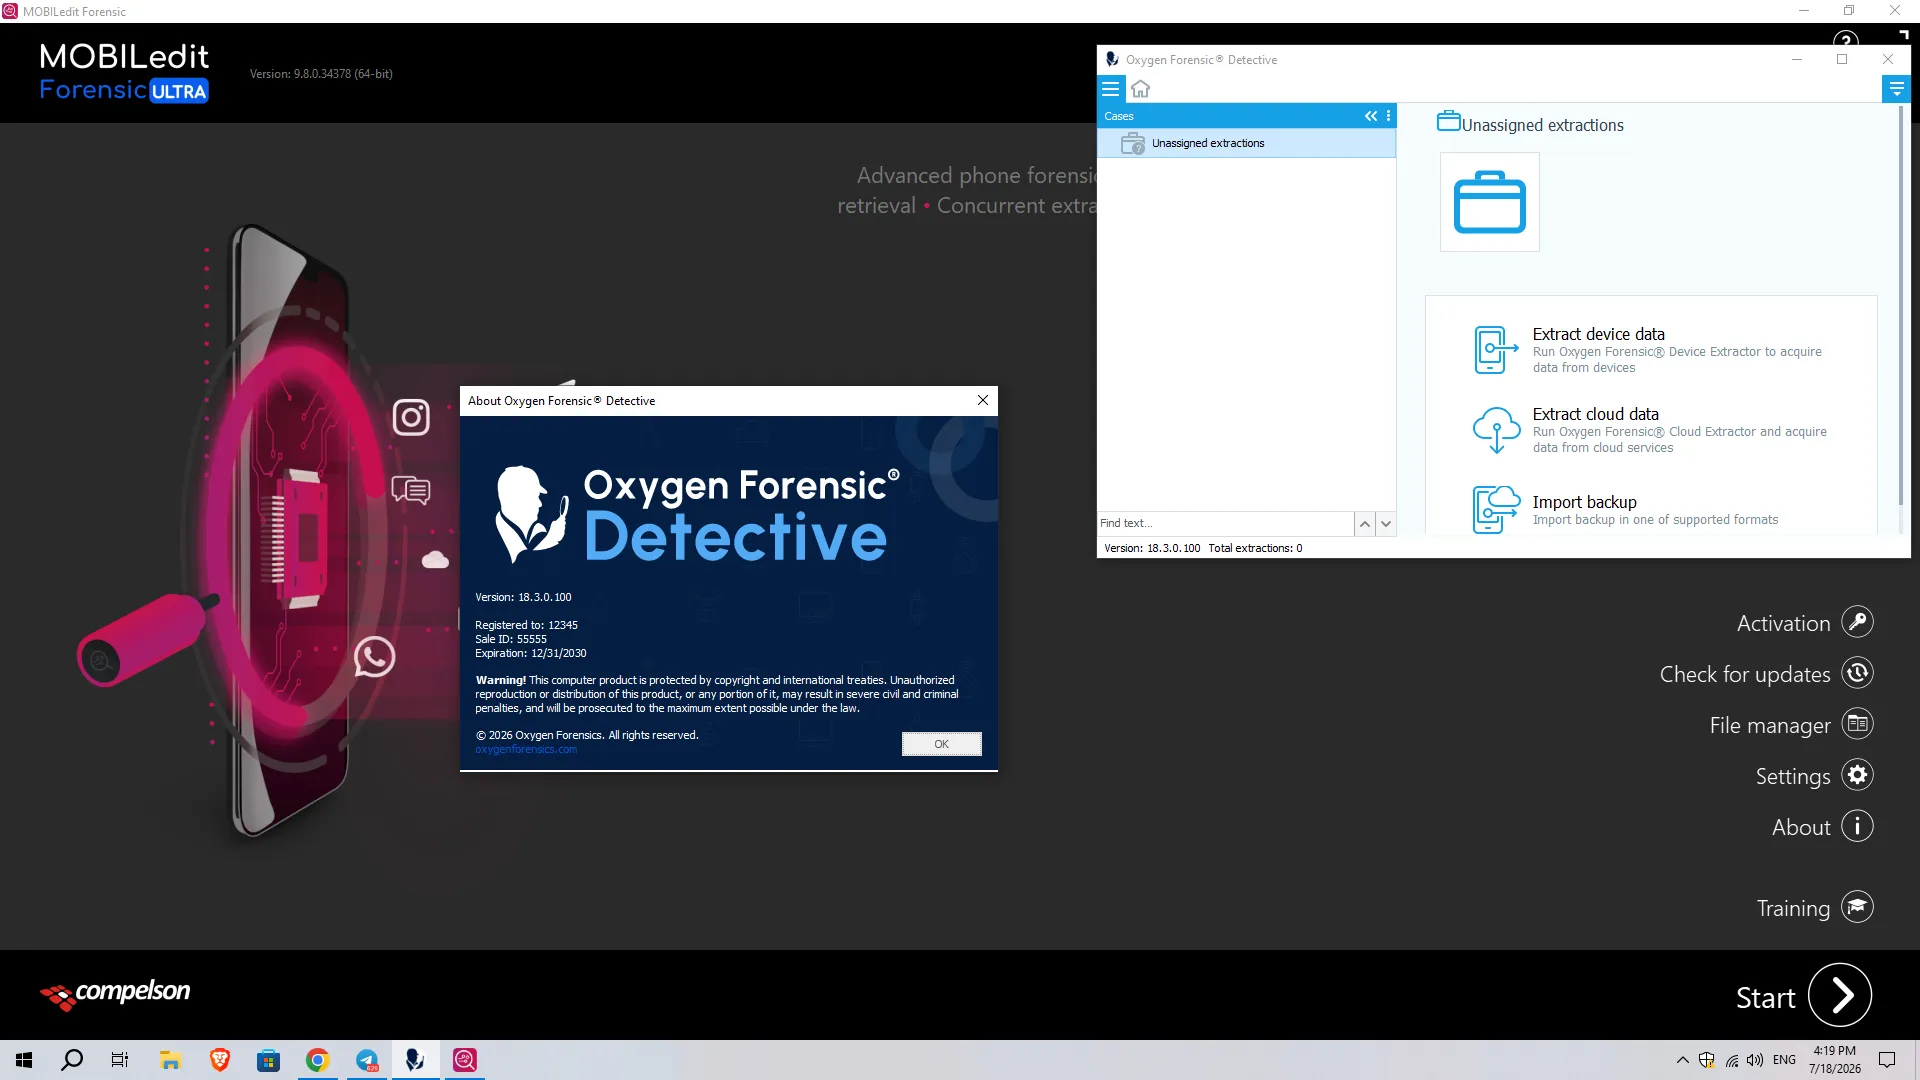Click Total extractions: 0 in status bar
Image resolution: width=1920 pixels, height=1080 pixels.
[x=1255, y=548]
